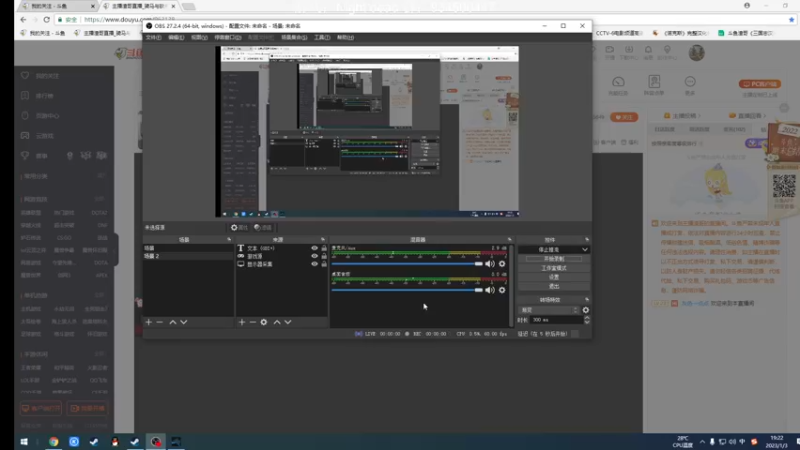Viewport: 800px width, 450px height.
Task: Move the selected source up
Action: (277, 322)
